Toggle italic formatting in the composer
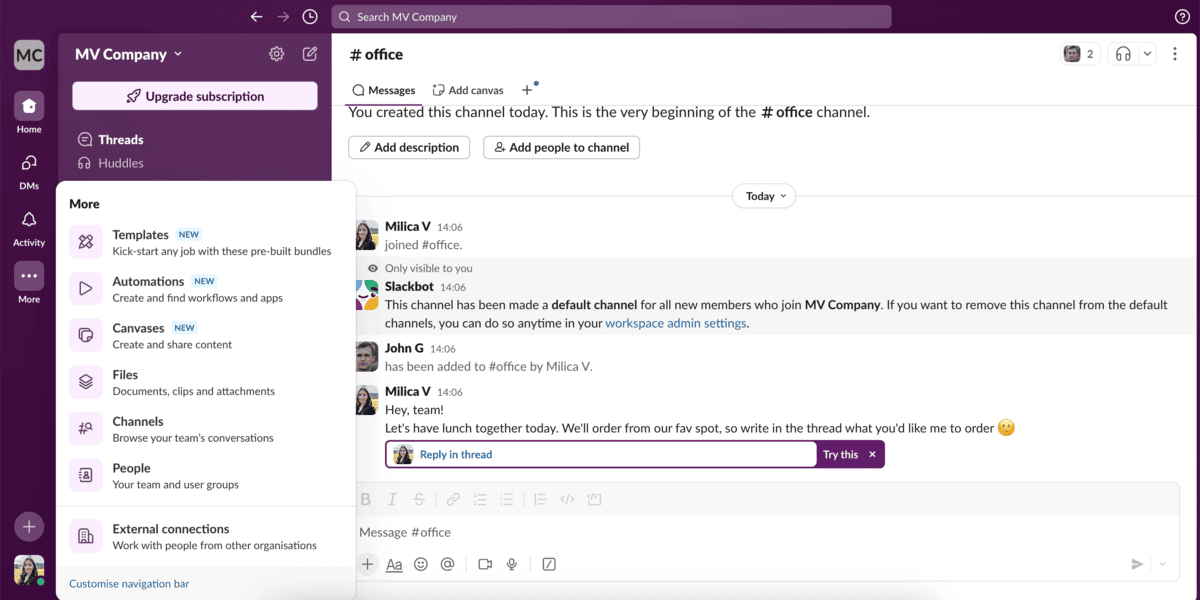 (x=392, y=499)
